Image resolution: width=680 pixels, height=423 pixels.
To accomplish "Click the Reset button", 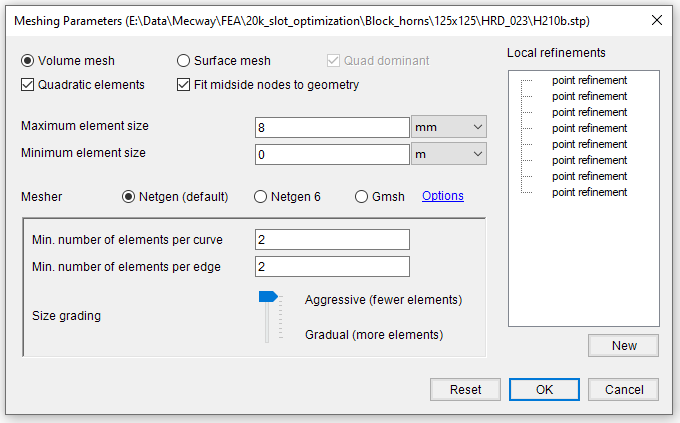I will point(465,390).
